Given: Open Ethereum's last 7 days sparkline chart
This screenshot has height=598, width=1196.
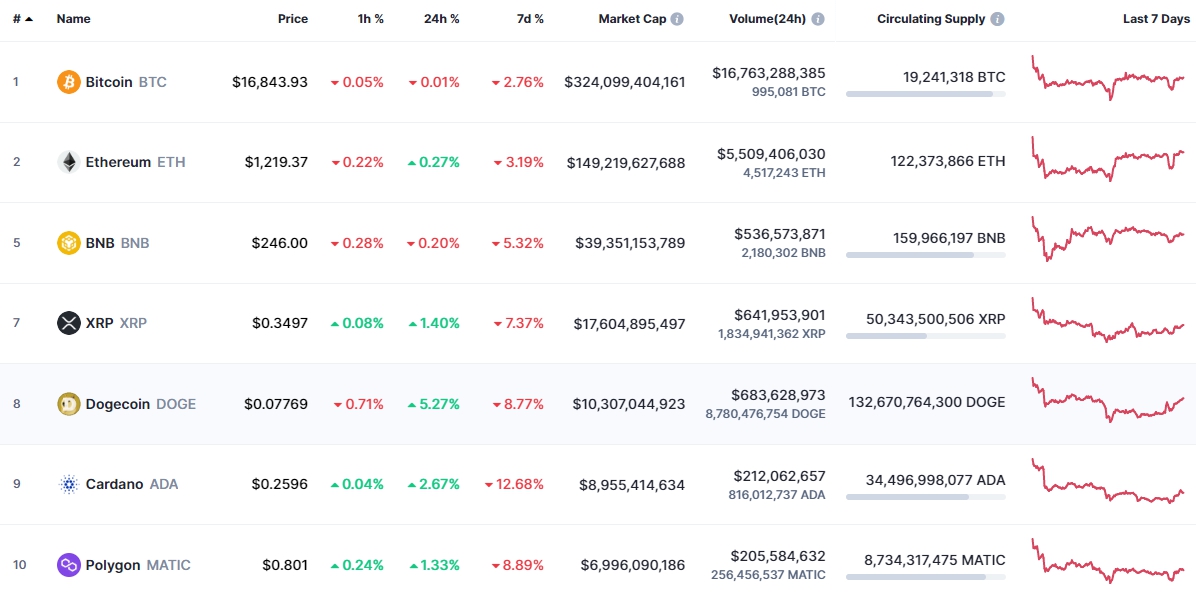Looking at the screenshot, I should (1108, 159).
